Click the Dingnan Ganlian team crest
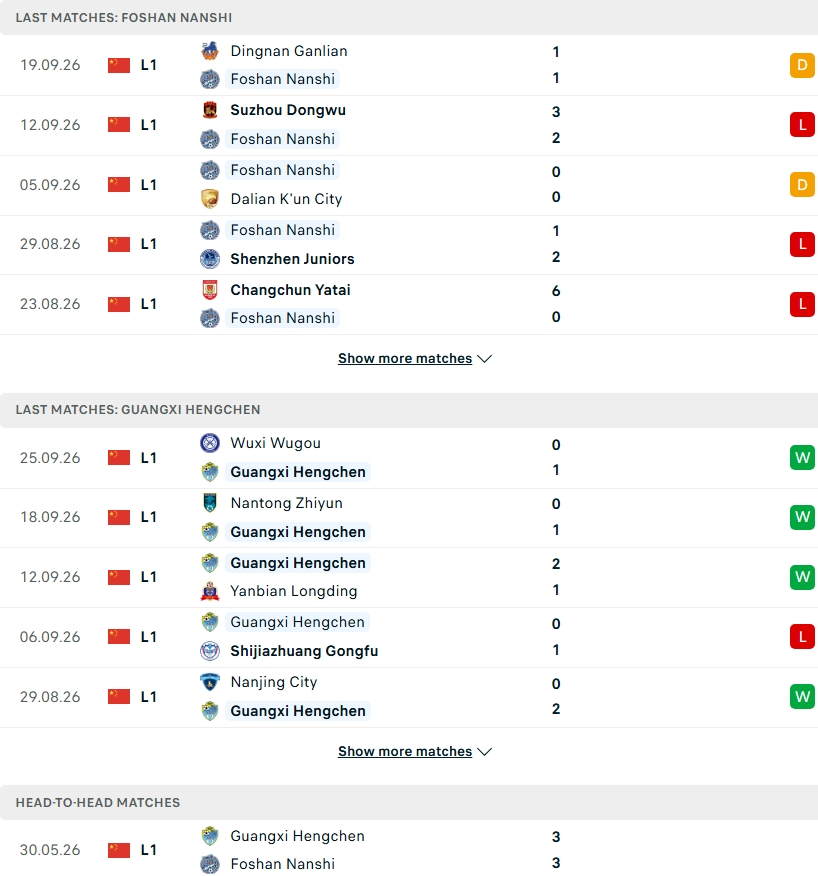 point(210,51)
